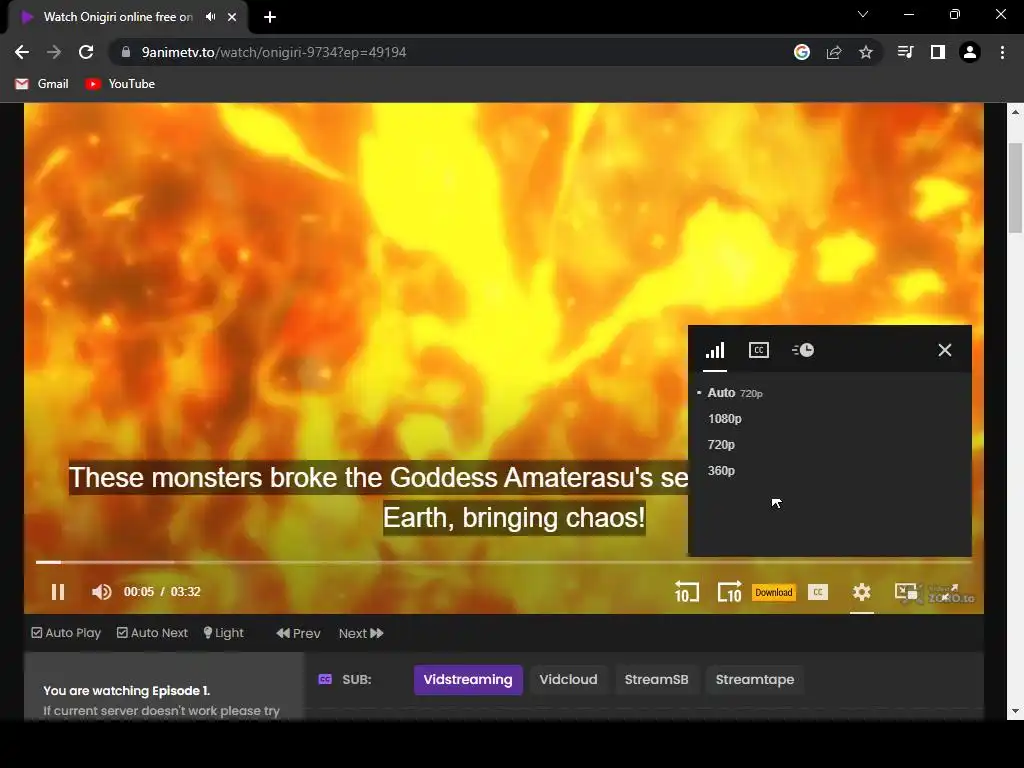Open the playback speed tab in settings panel
1024x768 pixels.
click(x=803, y=351)
